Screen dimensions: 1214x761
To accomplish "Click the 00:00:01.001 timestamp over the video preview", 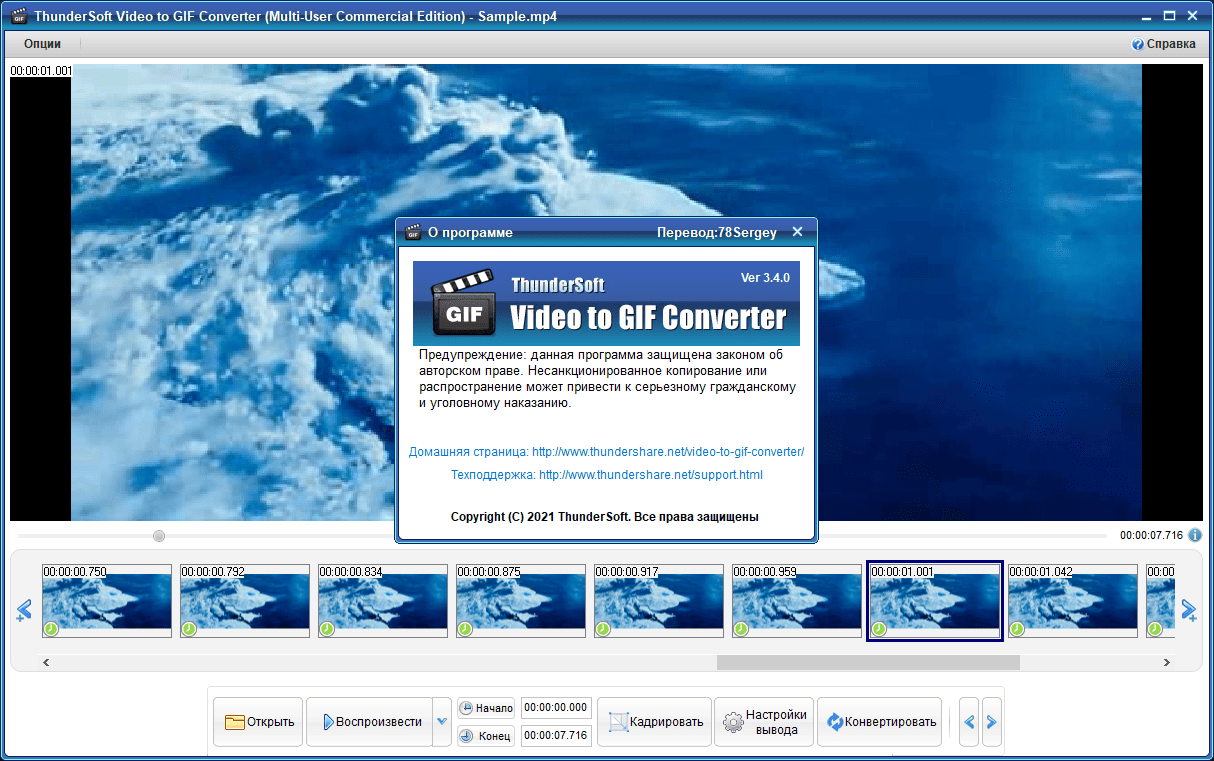I will coord(40,71).
